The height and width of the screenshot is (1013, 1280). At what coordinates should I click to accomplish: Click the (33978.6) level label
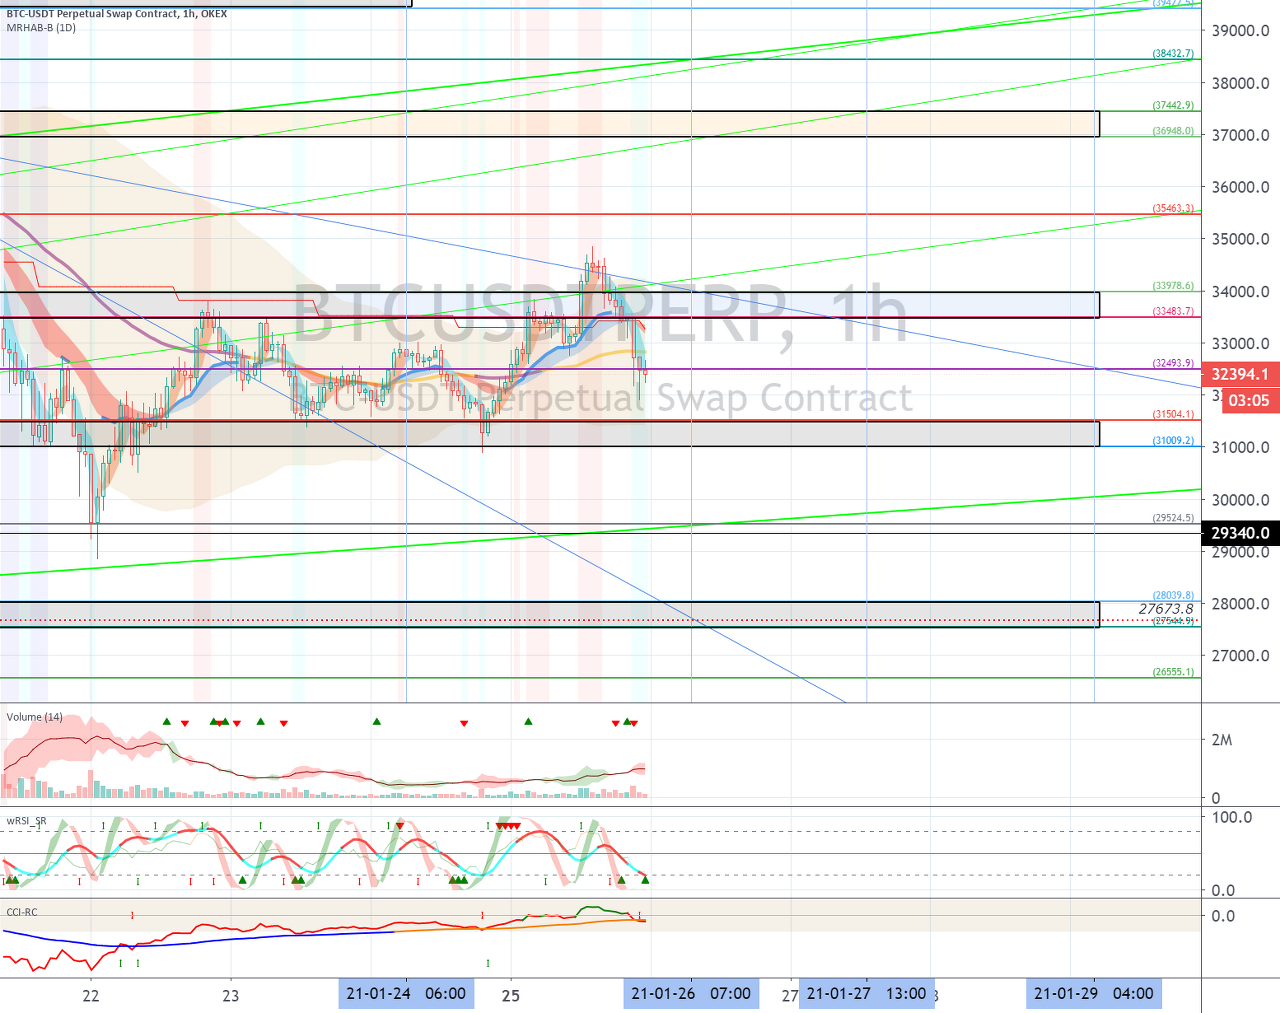click(x=1173, y=286)
